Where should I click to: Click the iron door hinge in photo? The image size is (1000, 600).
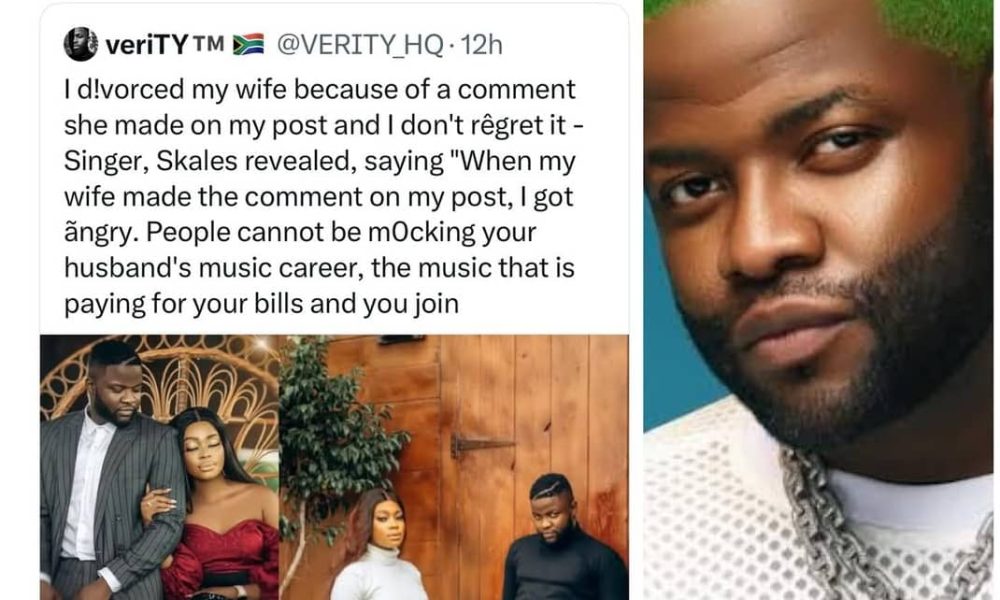pyautogui.click(x=480, y=446)
